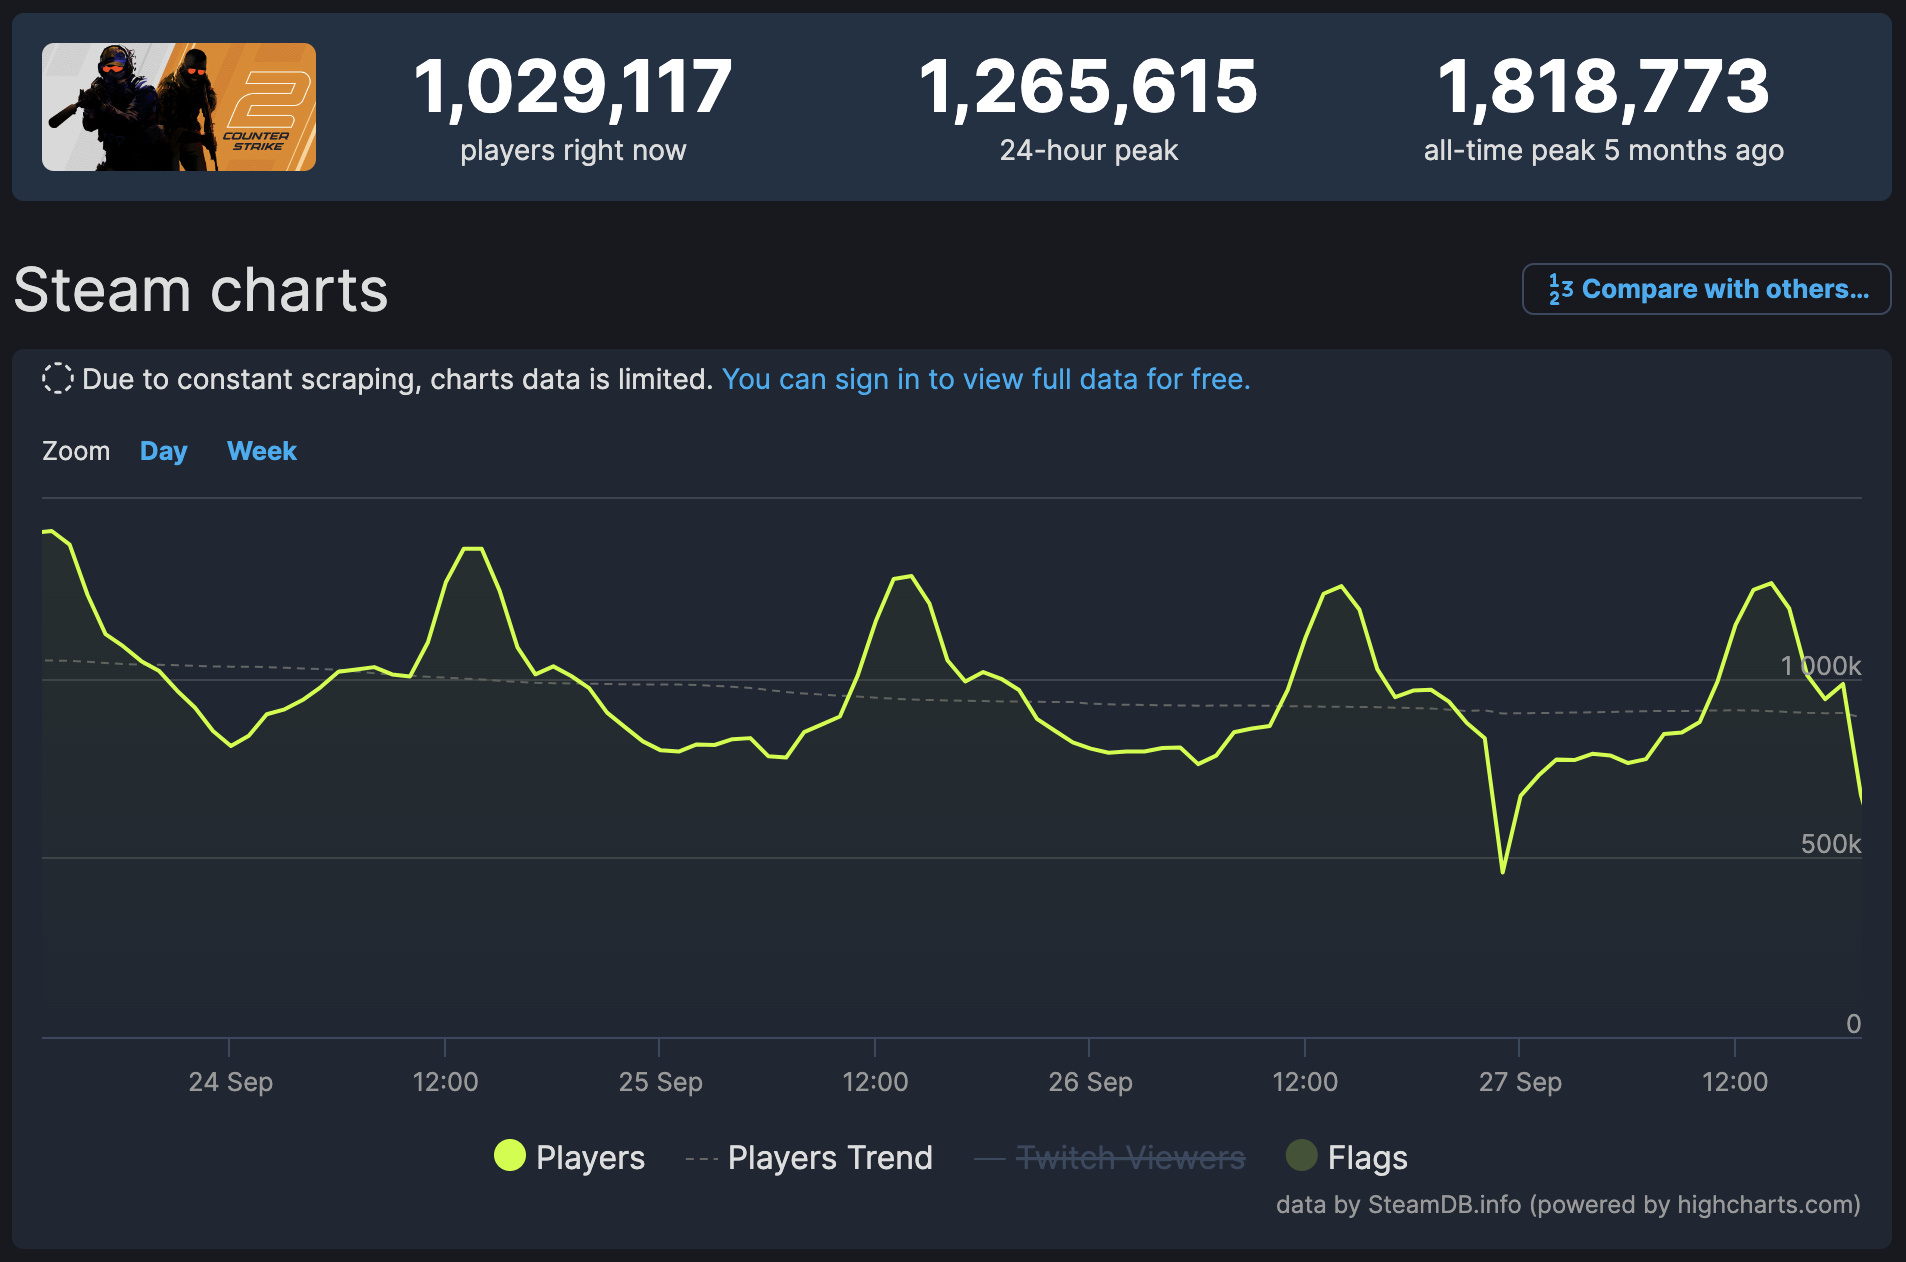Toggle Flags series in legend

click(1347, 1157)
